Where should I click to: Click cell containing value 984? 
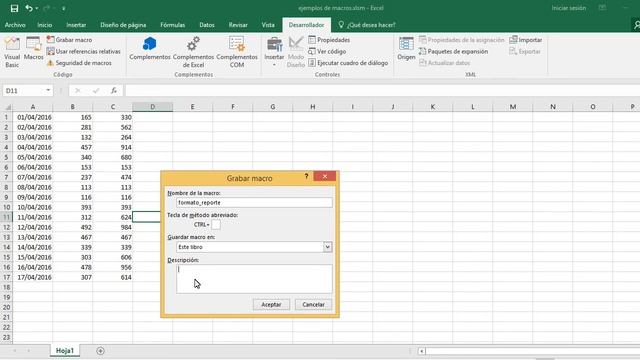(x=113, y=227)
